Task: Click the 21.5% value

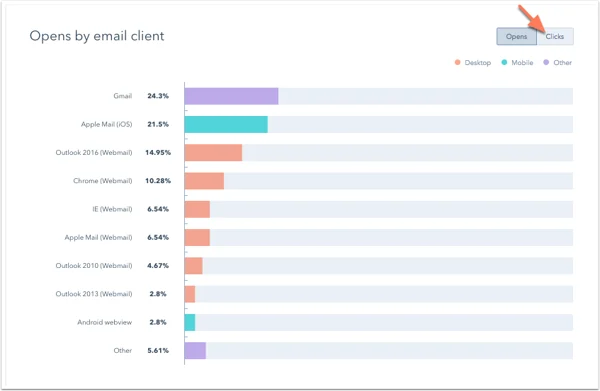Action: point(158,124)
